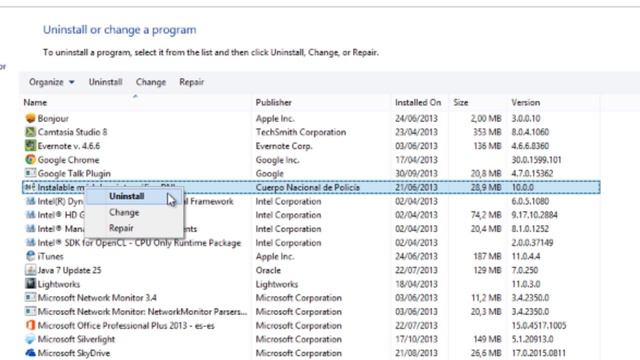Screen dimensions: 640x360
Task: Click version 15.0.4517.1005 cell
Action: pos(538,325)
